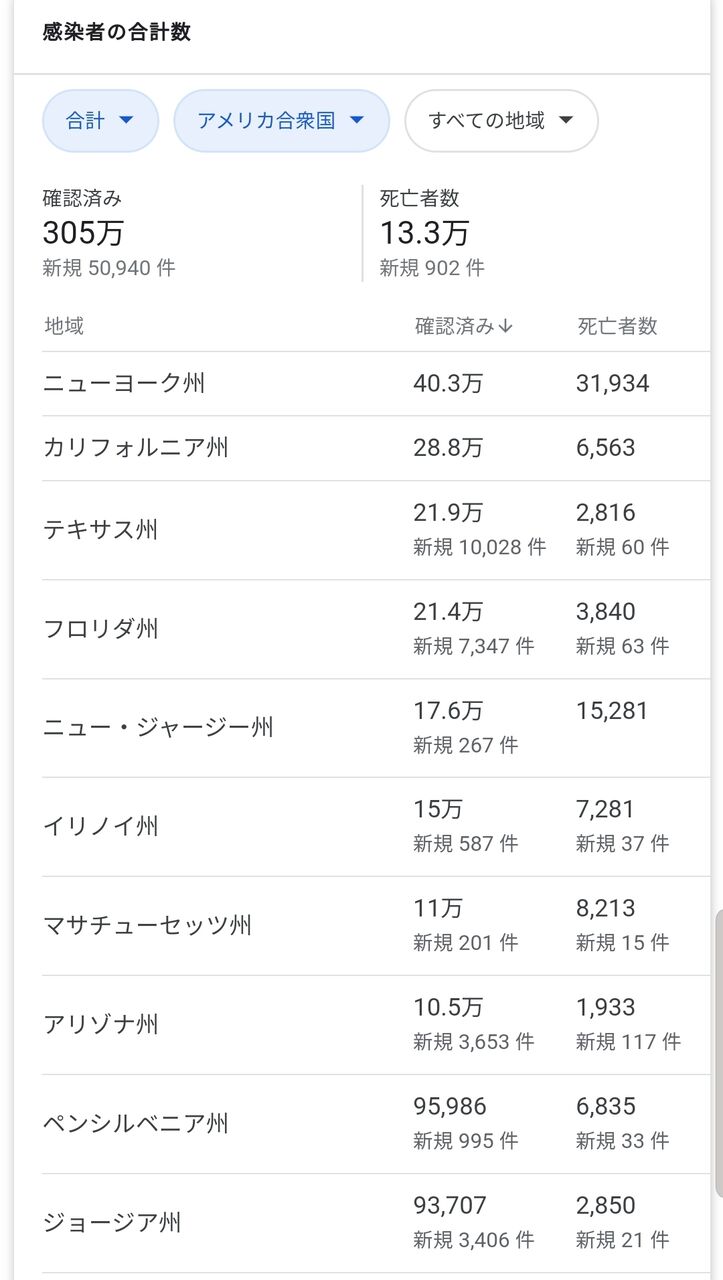The image size is (723, 1280).
Task: Select the マサチューセッツ州 row
Action: [x=376, y=926]
